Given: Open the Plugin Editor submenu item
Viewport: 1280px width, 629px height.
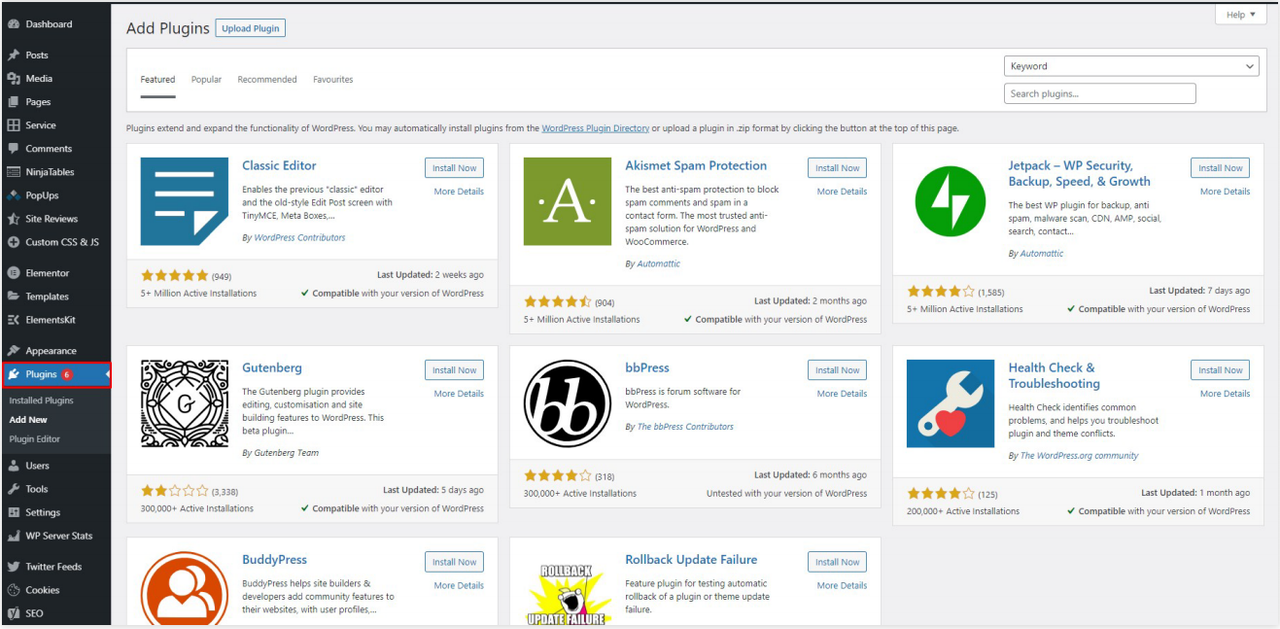Looking at the screenshot, I should click(x=35, y=439).
